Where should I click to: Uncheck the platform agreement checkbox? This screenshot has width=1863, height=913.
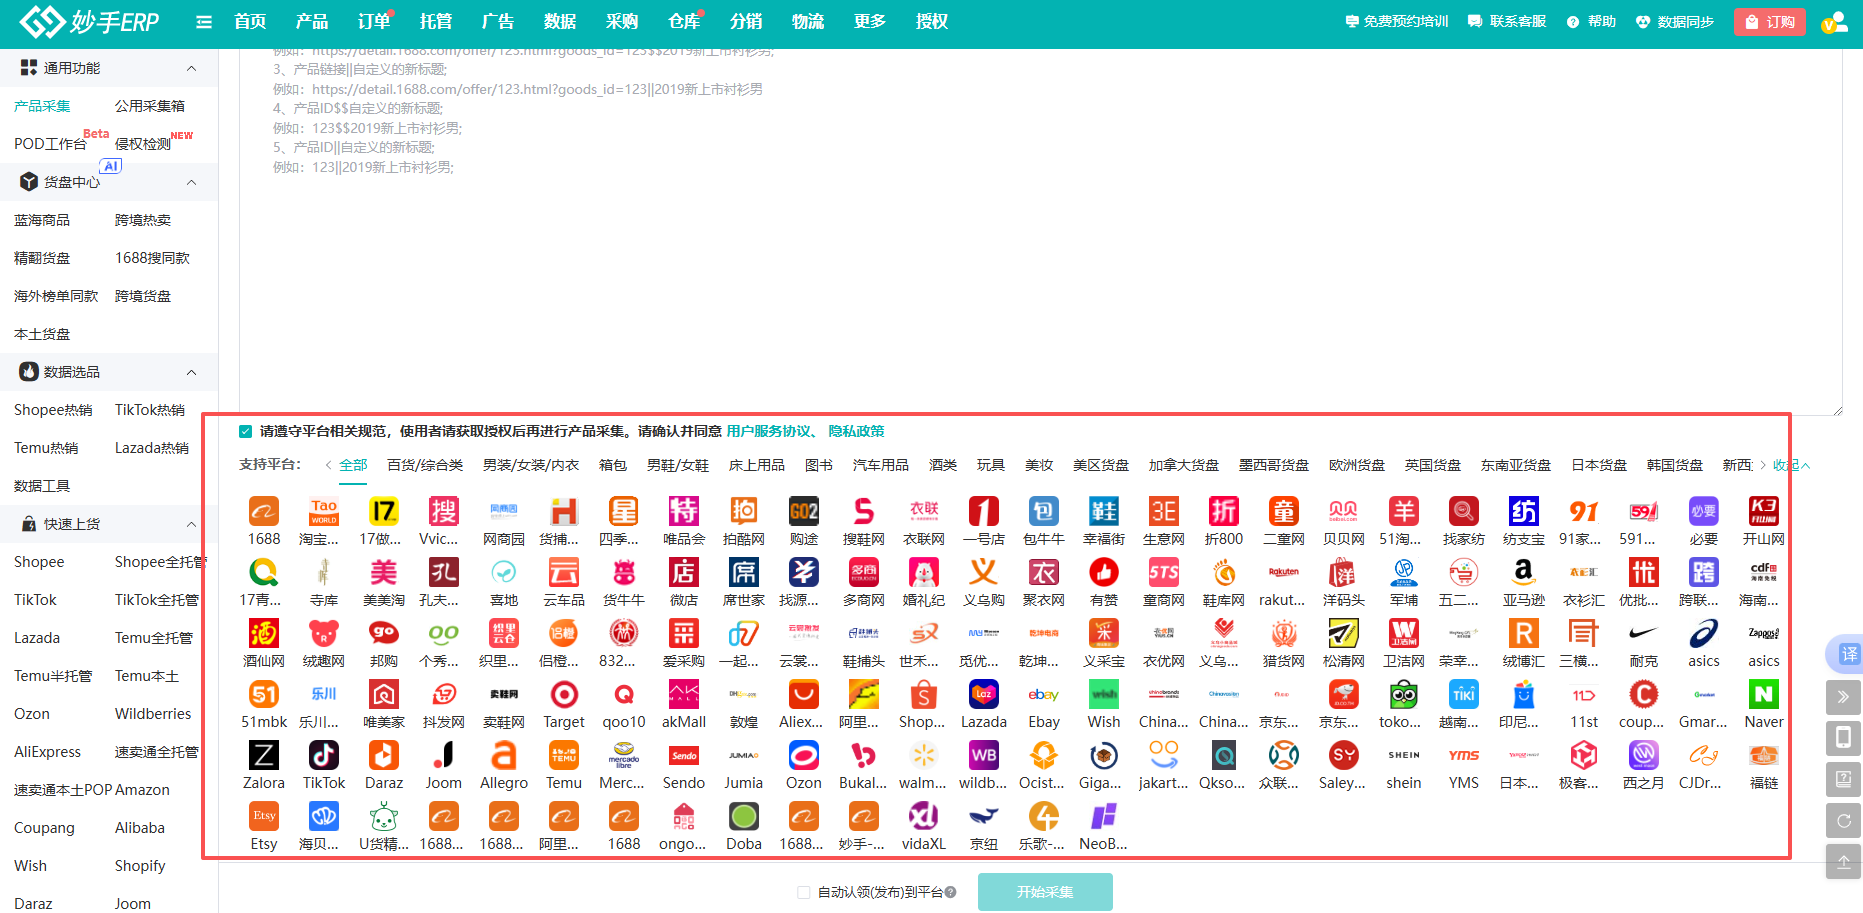pos(245,432)
